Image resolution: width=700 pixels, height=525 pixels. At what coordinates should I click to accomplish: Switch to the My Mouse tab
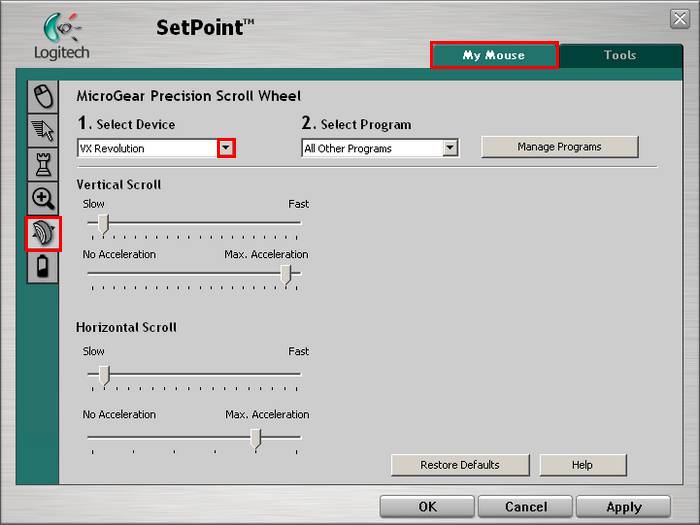pyautogui.click(x=494, y=55)
